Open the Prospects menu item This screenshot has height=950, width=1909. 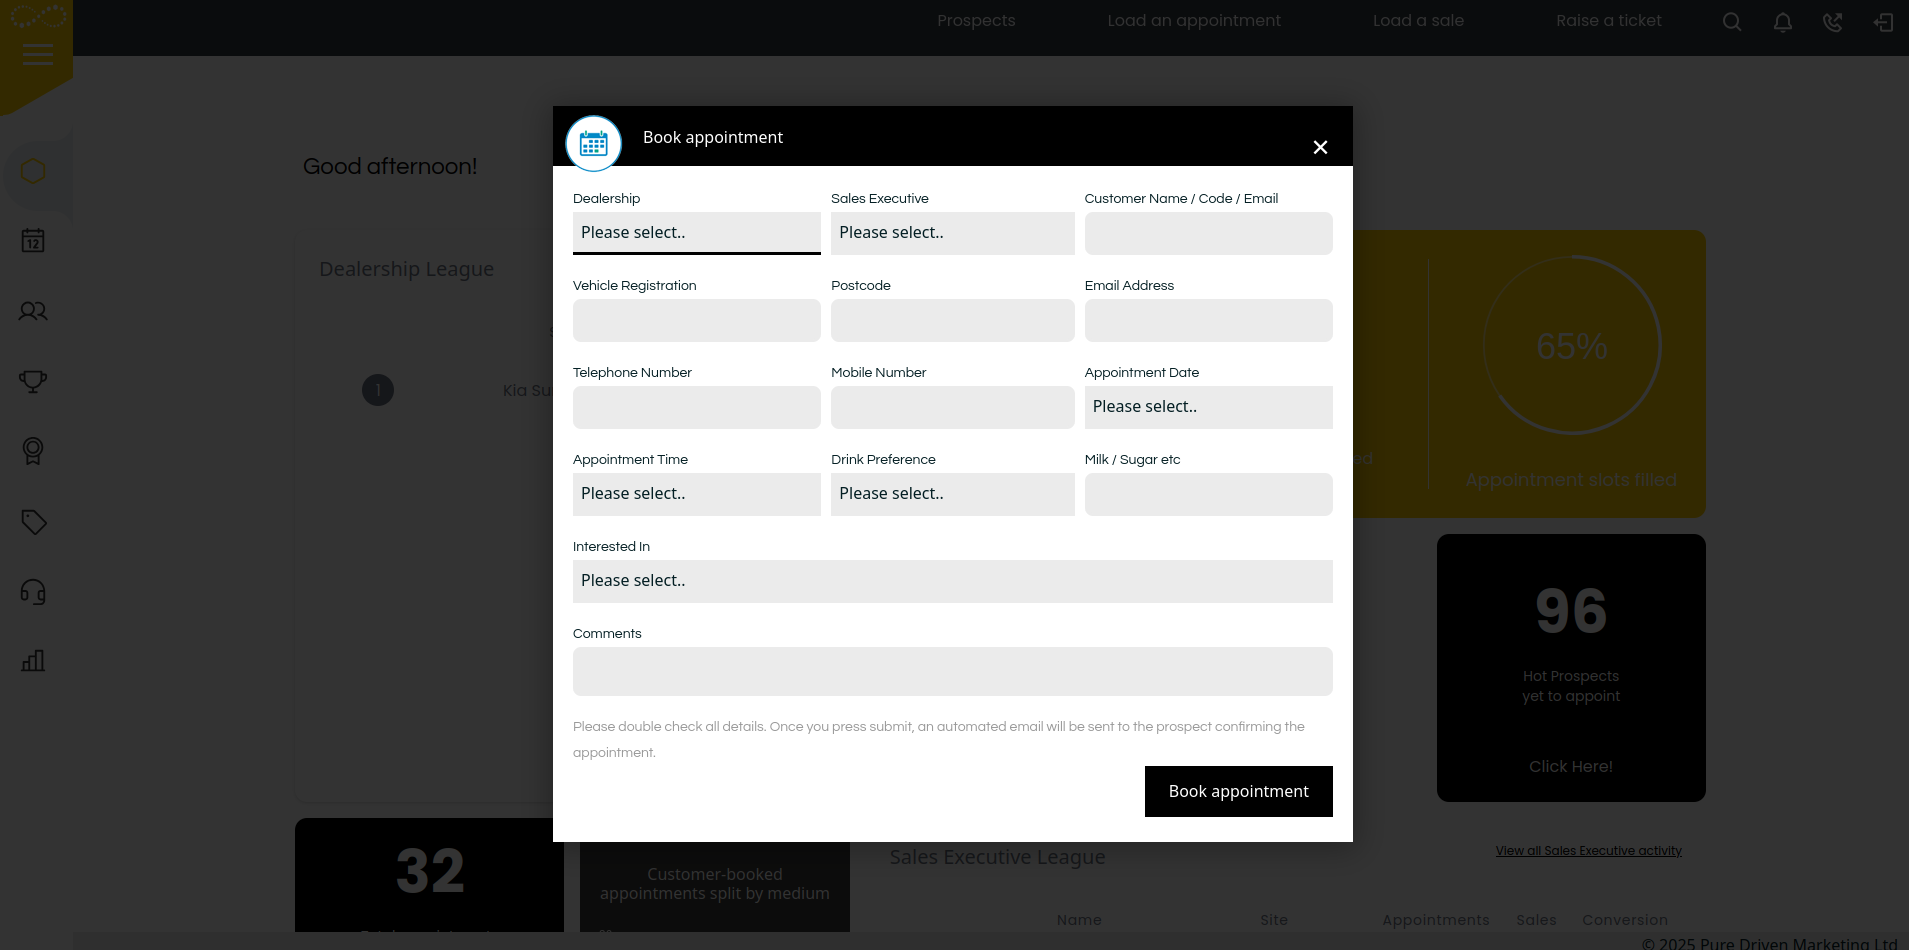click(x=976, y=21)
